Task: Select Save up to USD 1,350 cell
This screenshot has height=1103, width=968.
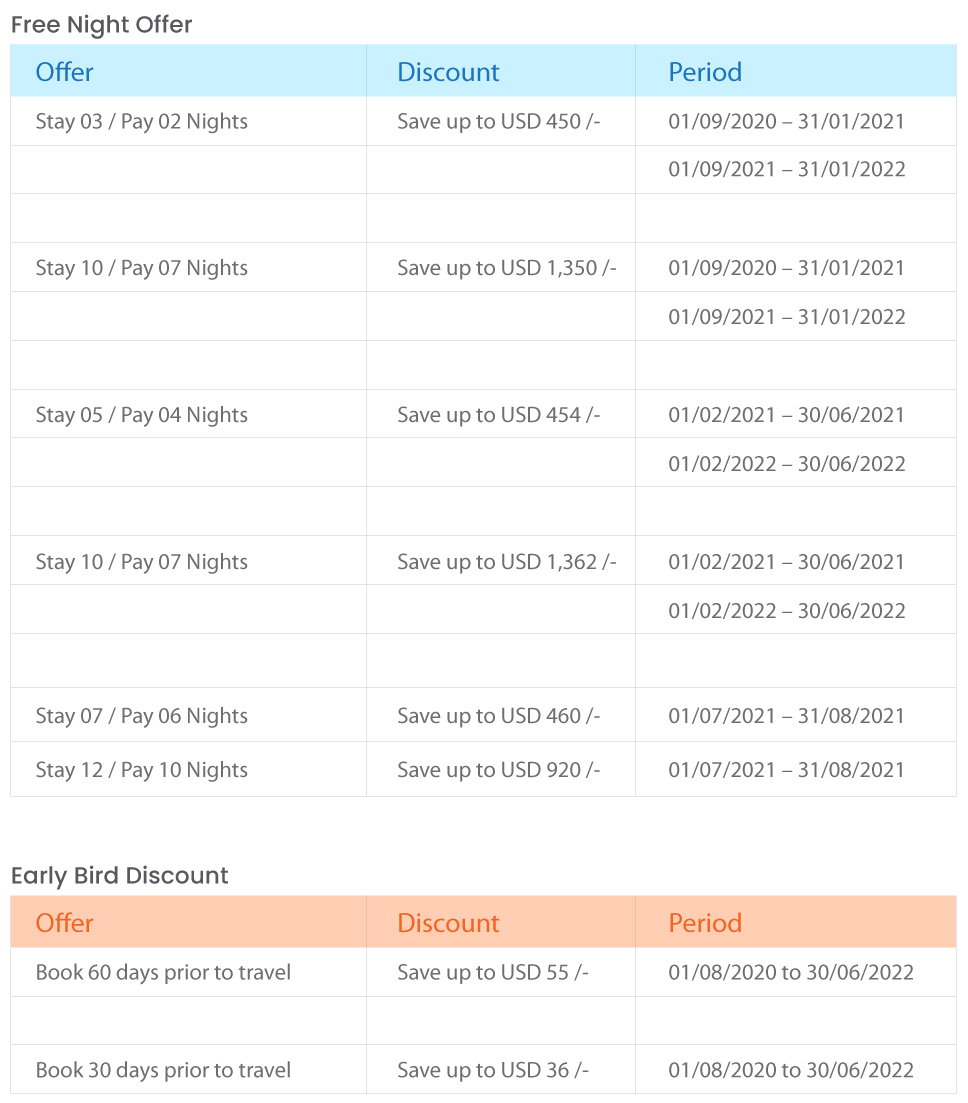Action: click(x=501, y=267)
